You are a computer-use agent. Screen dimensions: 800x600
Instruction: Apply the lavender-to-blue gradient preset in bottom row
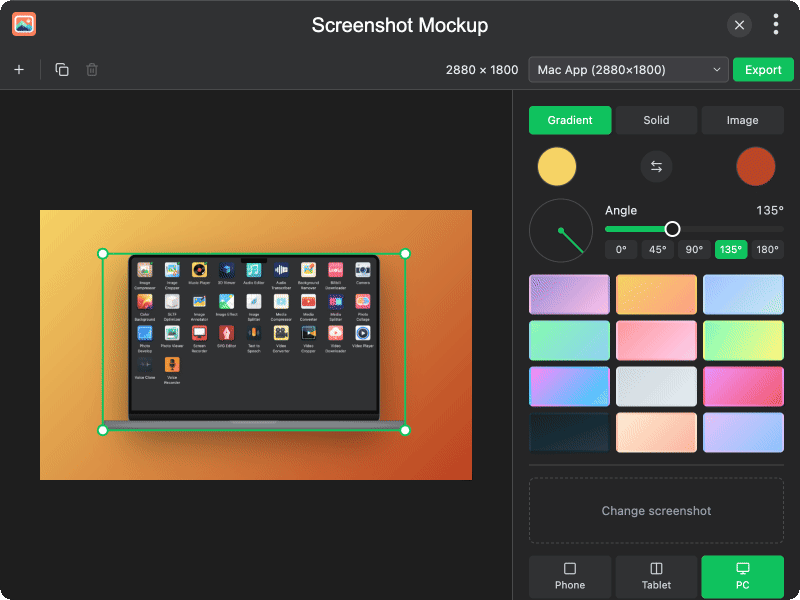[x=743, y=433]
